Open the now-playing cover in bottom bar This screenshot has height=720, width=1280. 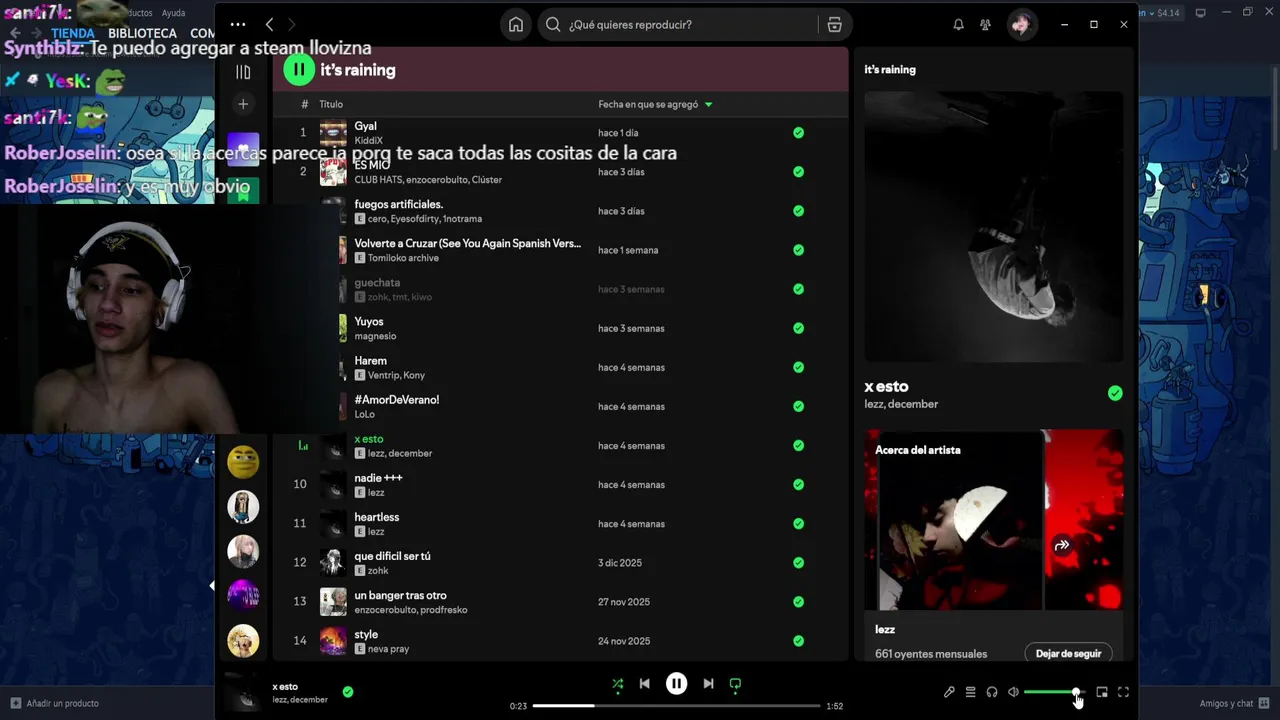[x=244, y=692]
